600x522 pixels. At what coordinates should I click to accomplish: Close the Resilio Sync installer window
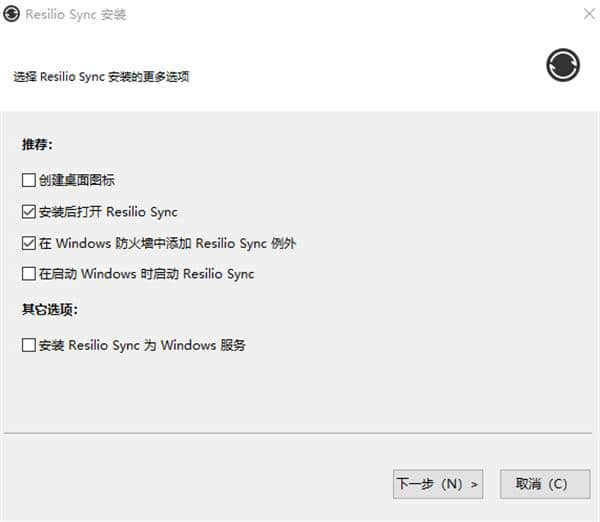tap(589, 14)
